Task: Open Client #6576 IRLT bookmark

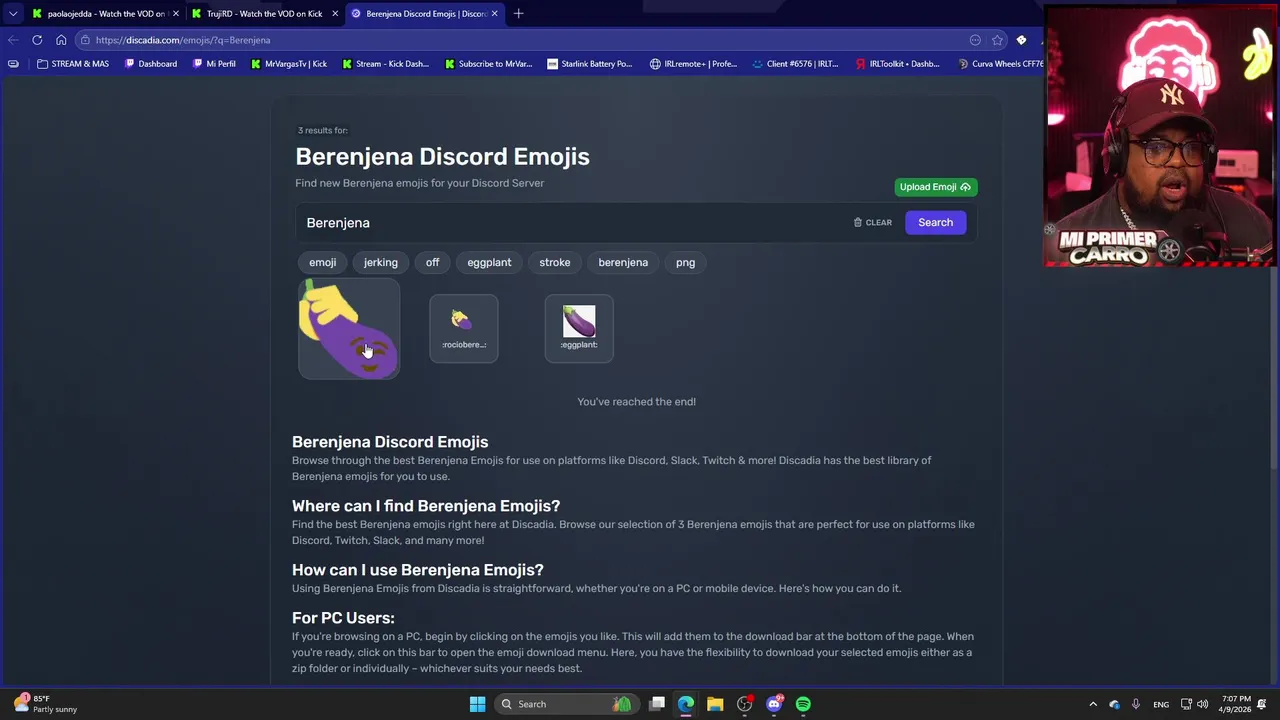Action: 795,64
